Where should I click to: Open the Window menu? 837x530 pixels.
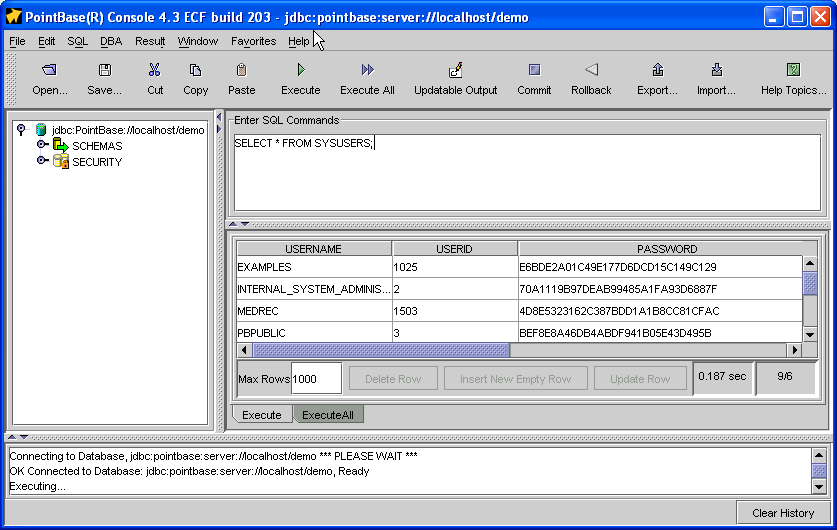click(x=198, y=41)
